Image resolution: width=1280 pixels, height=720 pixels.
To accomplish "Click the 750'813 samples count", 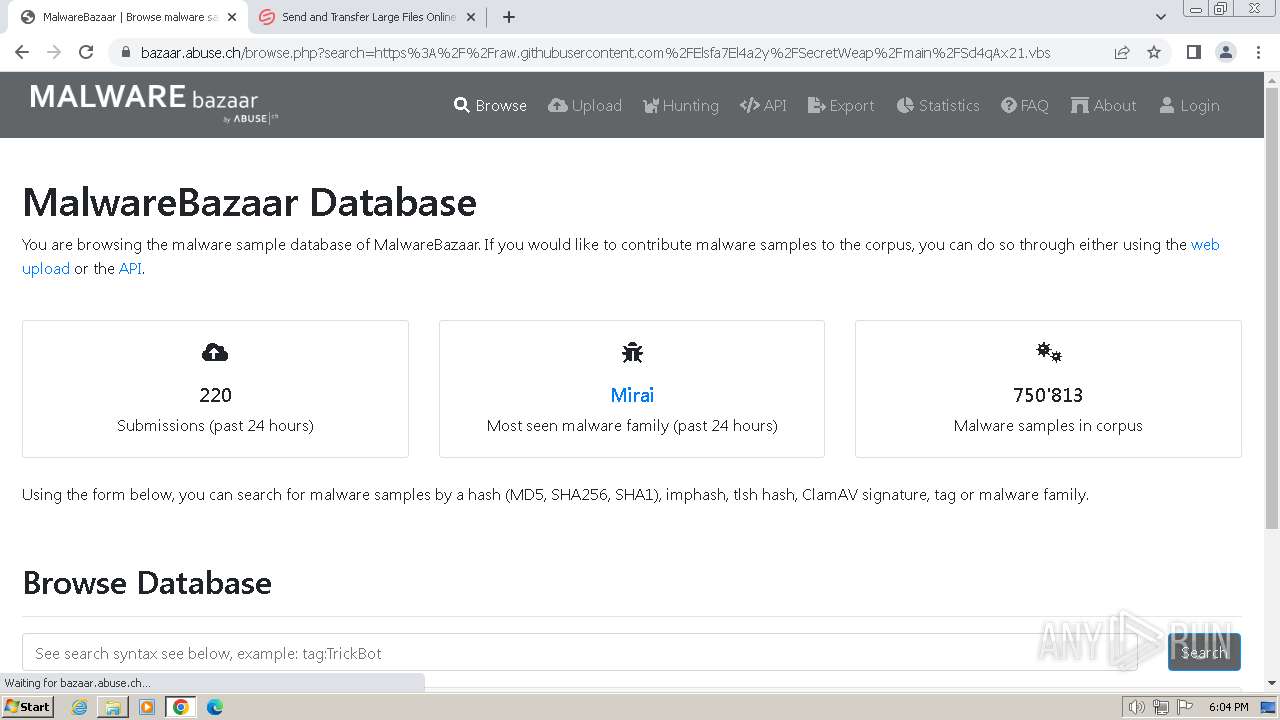I will tap(1048, 395).
